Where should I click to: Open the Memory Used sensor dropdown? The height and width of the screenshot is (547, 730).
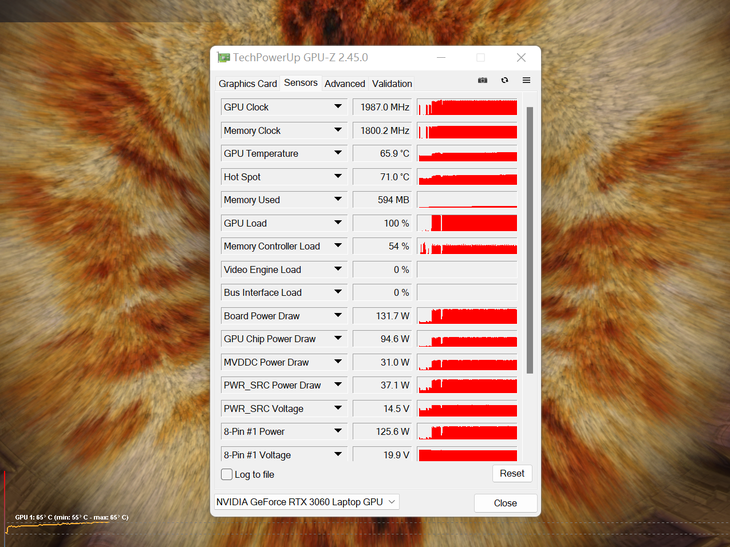337,200
